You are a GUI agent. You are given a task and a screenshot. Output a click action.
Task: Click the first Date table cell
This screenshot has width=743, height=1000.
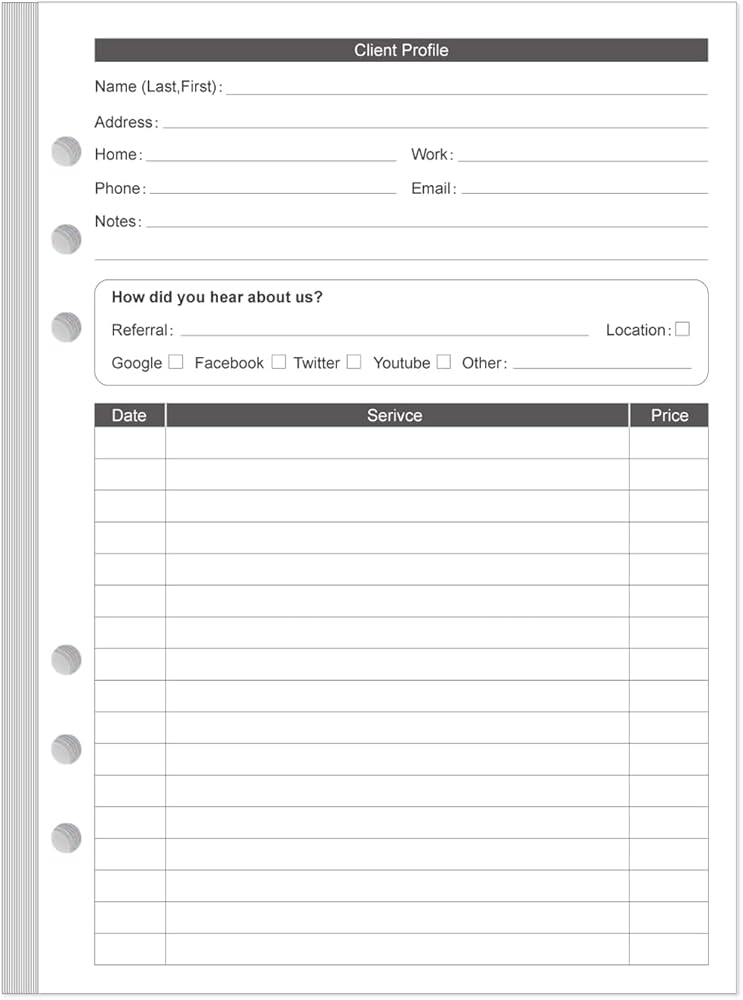click(129, 443)
